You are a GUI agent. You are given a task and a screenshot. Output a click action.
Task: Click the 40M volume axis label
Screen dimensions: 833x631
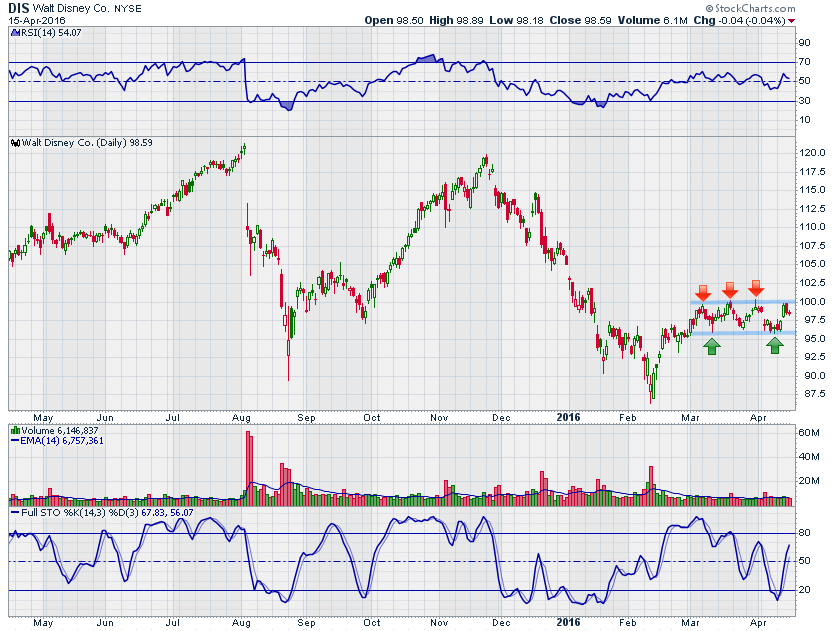pos(809,457)
